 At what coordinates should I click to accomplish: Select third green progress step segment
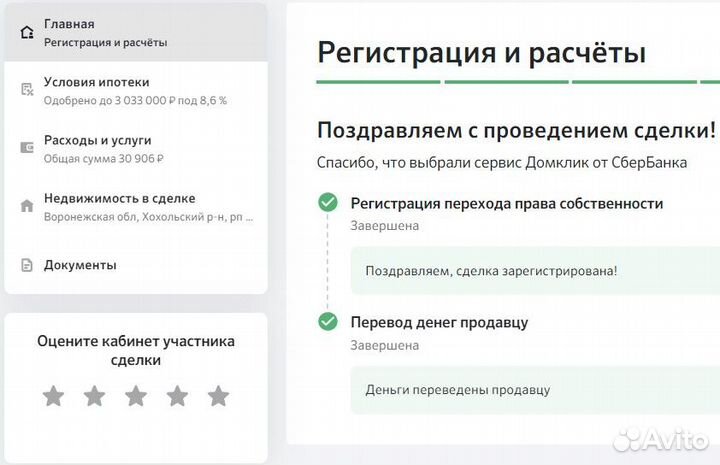pos(634,82)
